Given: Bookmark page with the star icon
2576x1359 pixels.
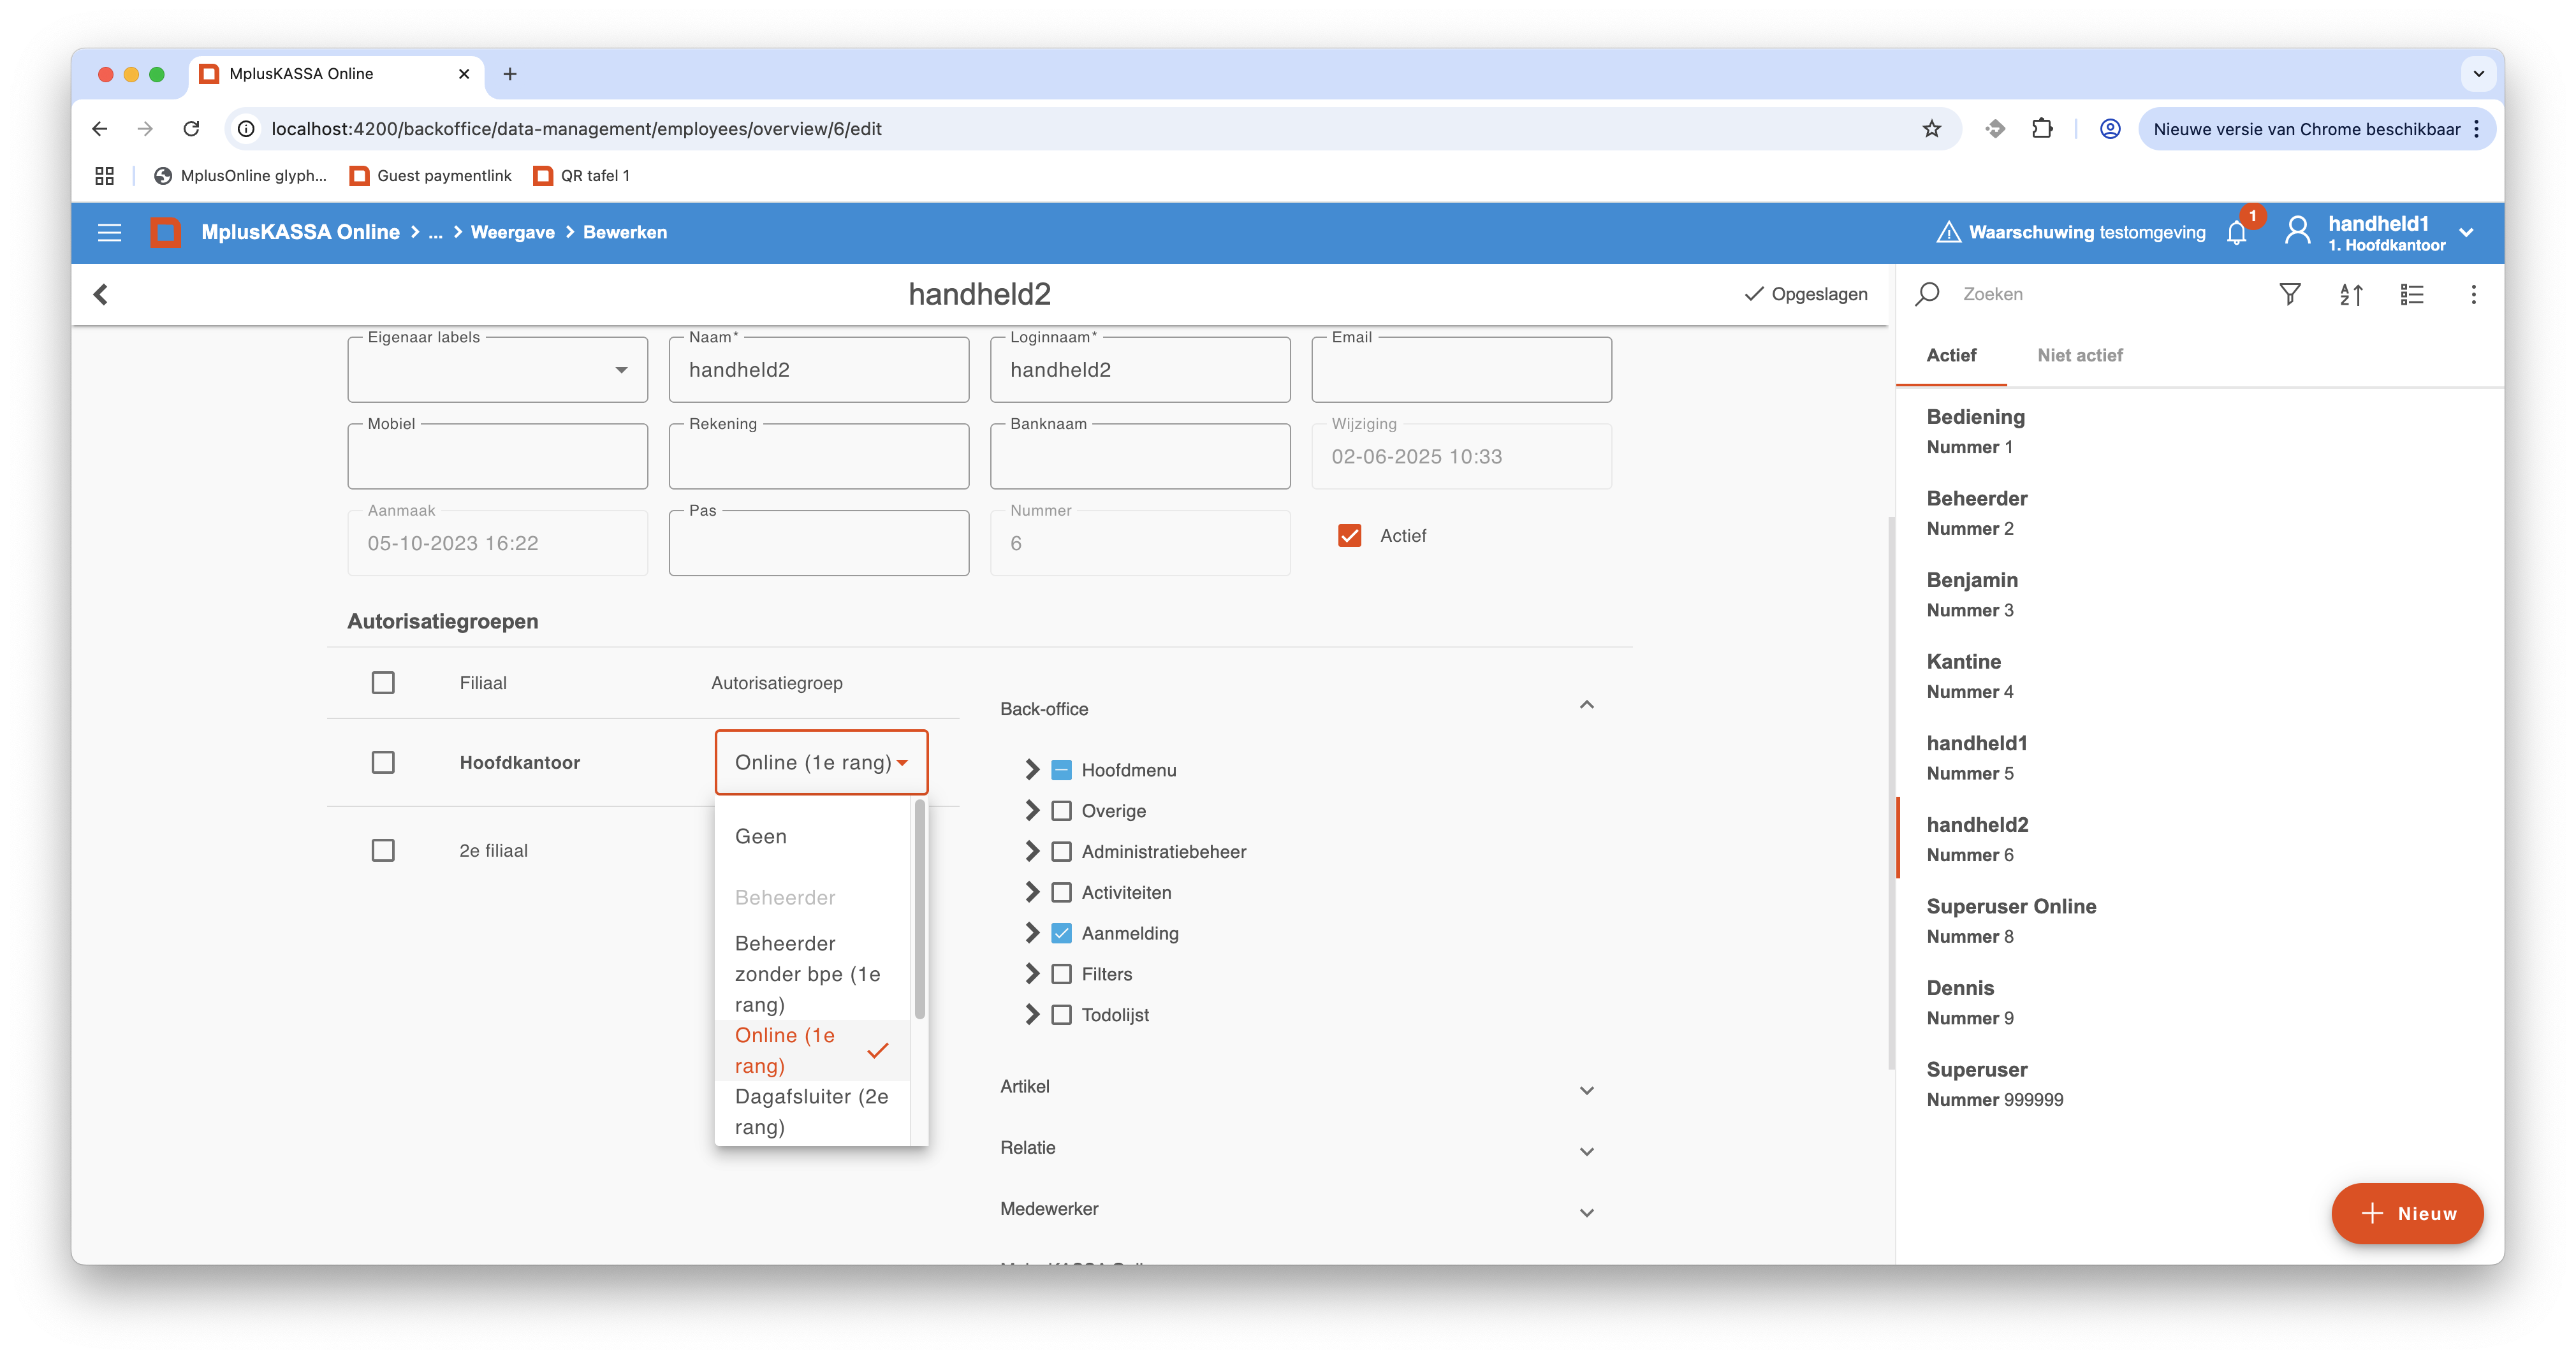Looking at the screenshot, I should coord(1931,128).
